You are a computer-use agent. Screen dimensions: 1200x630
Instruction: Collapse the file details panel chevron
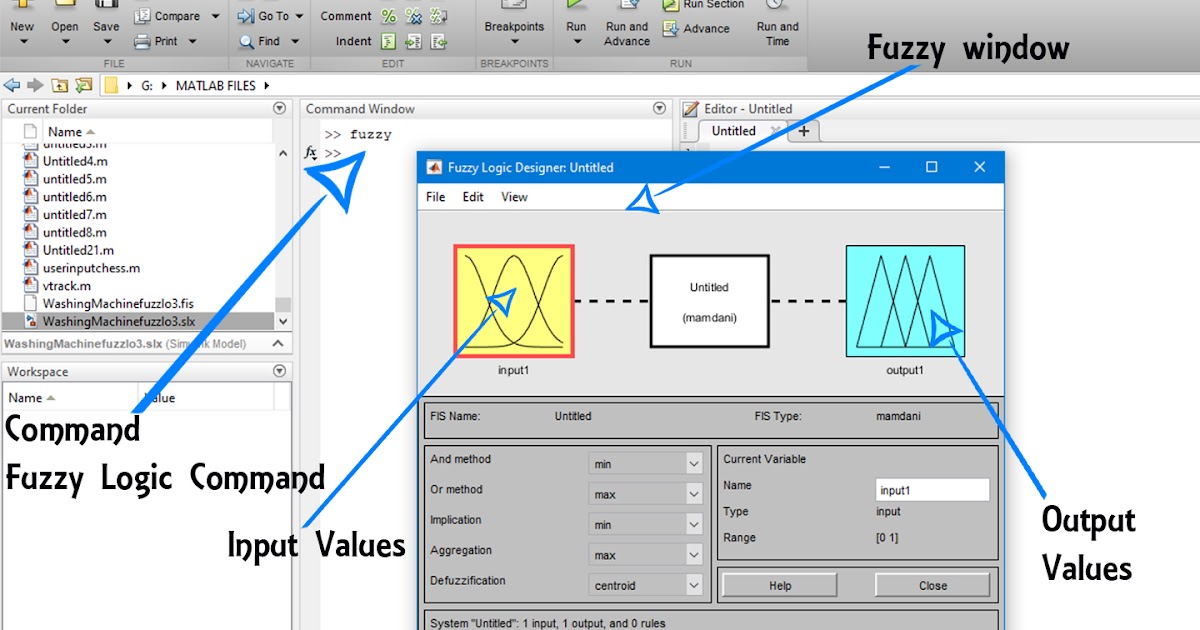coord(279,345)
